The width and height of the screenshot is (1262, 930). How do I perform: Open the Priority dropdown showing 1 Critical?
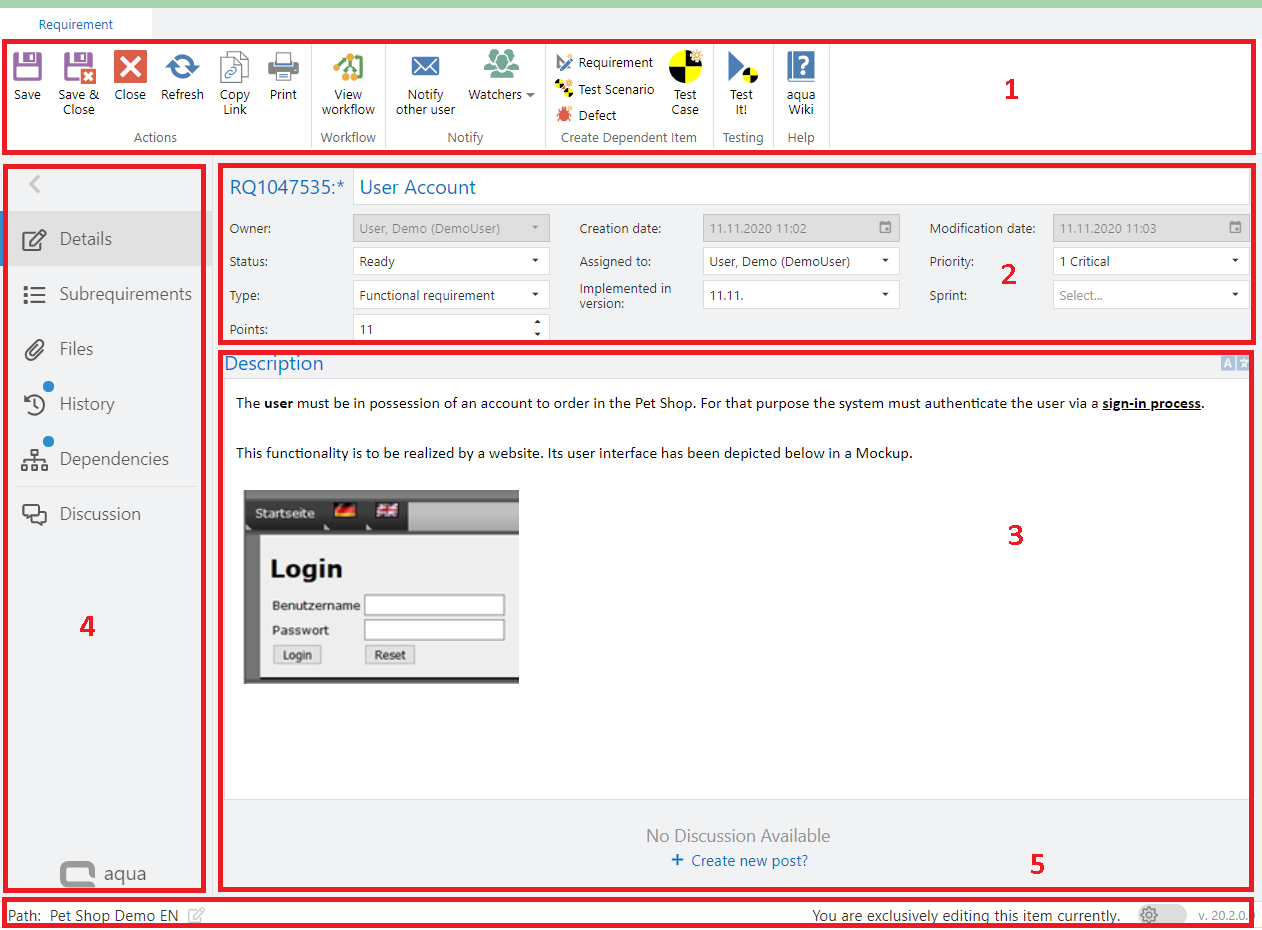point(1235,262)
